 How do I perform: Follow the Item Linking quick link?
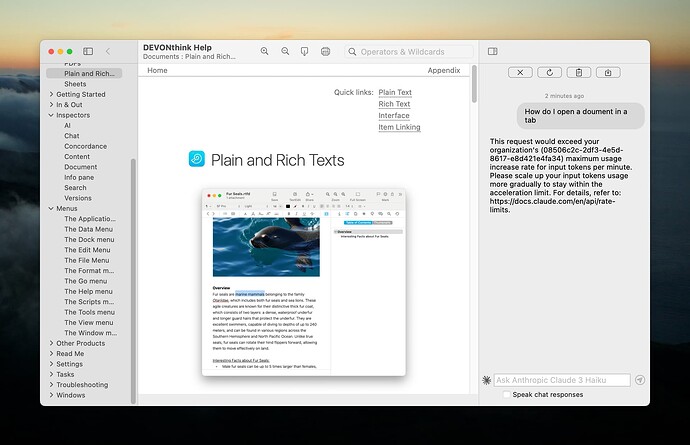coord(399,127)
